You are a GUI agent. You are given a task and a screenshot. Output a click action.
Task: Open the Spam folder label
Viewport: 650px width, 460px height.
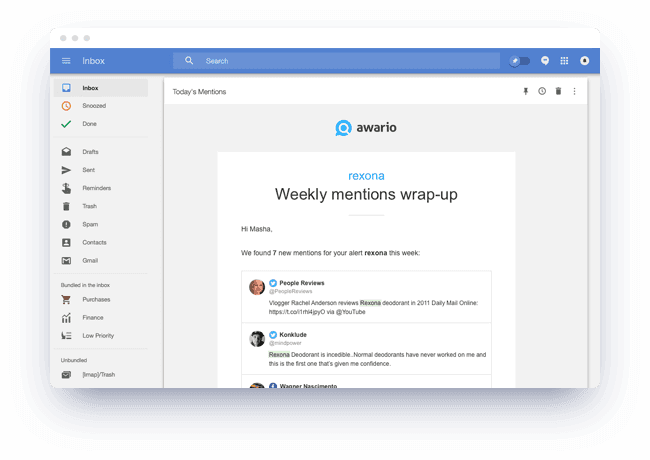tap(90, 224)
